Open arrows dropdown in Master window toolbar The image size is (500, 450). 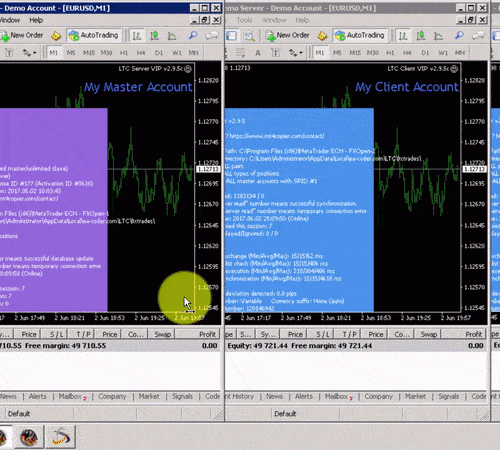coord(29,53)
